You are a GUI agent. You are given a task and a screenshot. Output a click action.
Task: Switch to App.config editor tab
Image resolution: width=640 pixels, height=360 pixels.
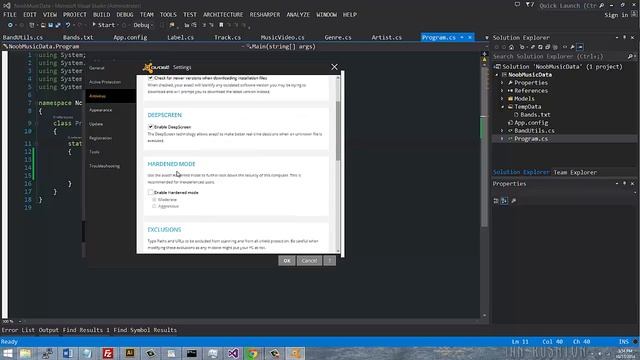click(130, 37)
